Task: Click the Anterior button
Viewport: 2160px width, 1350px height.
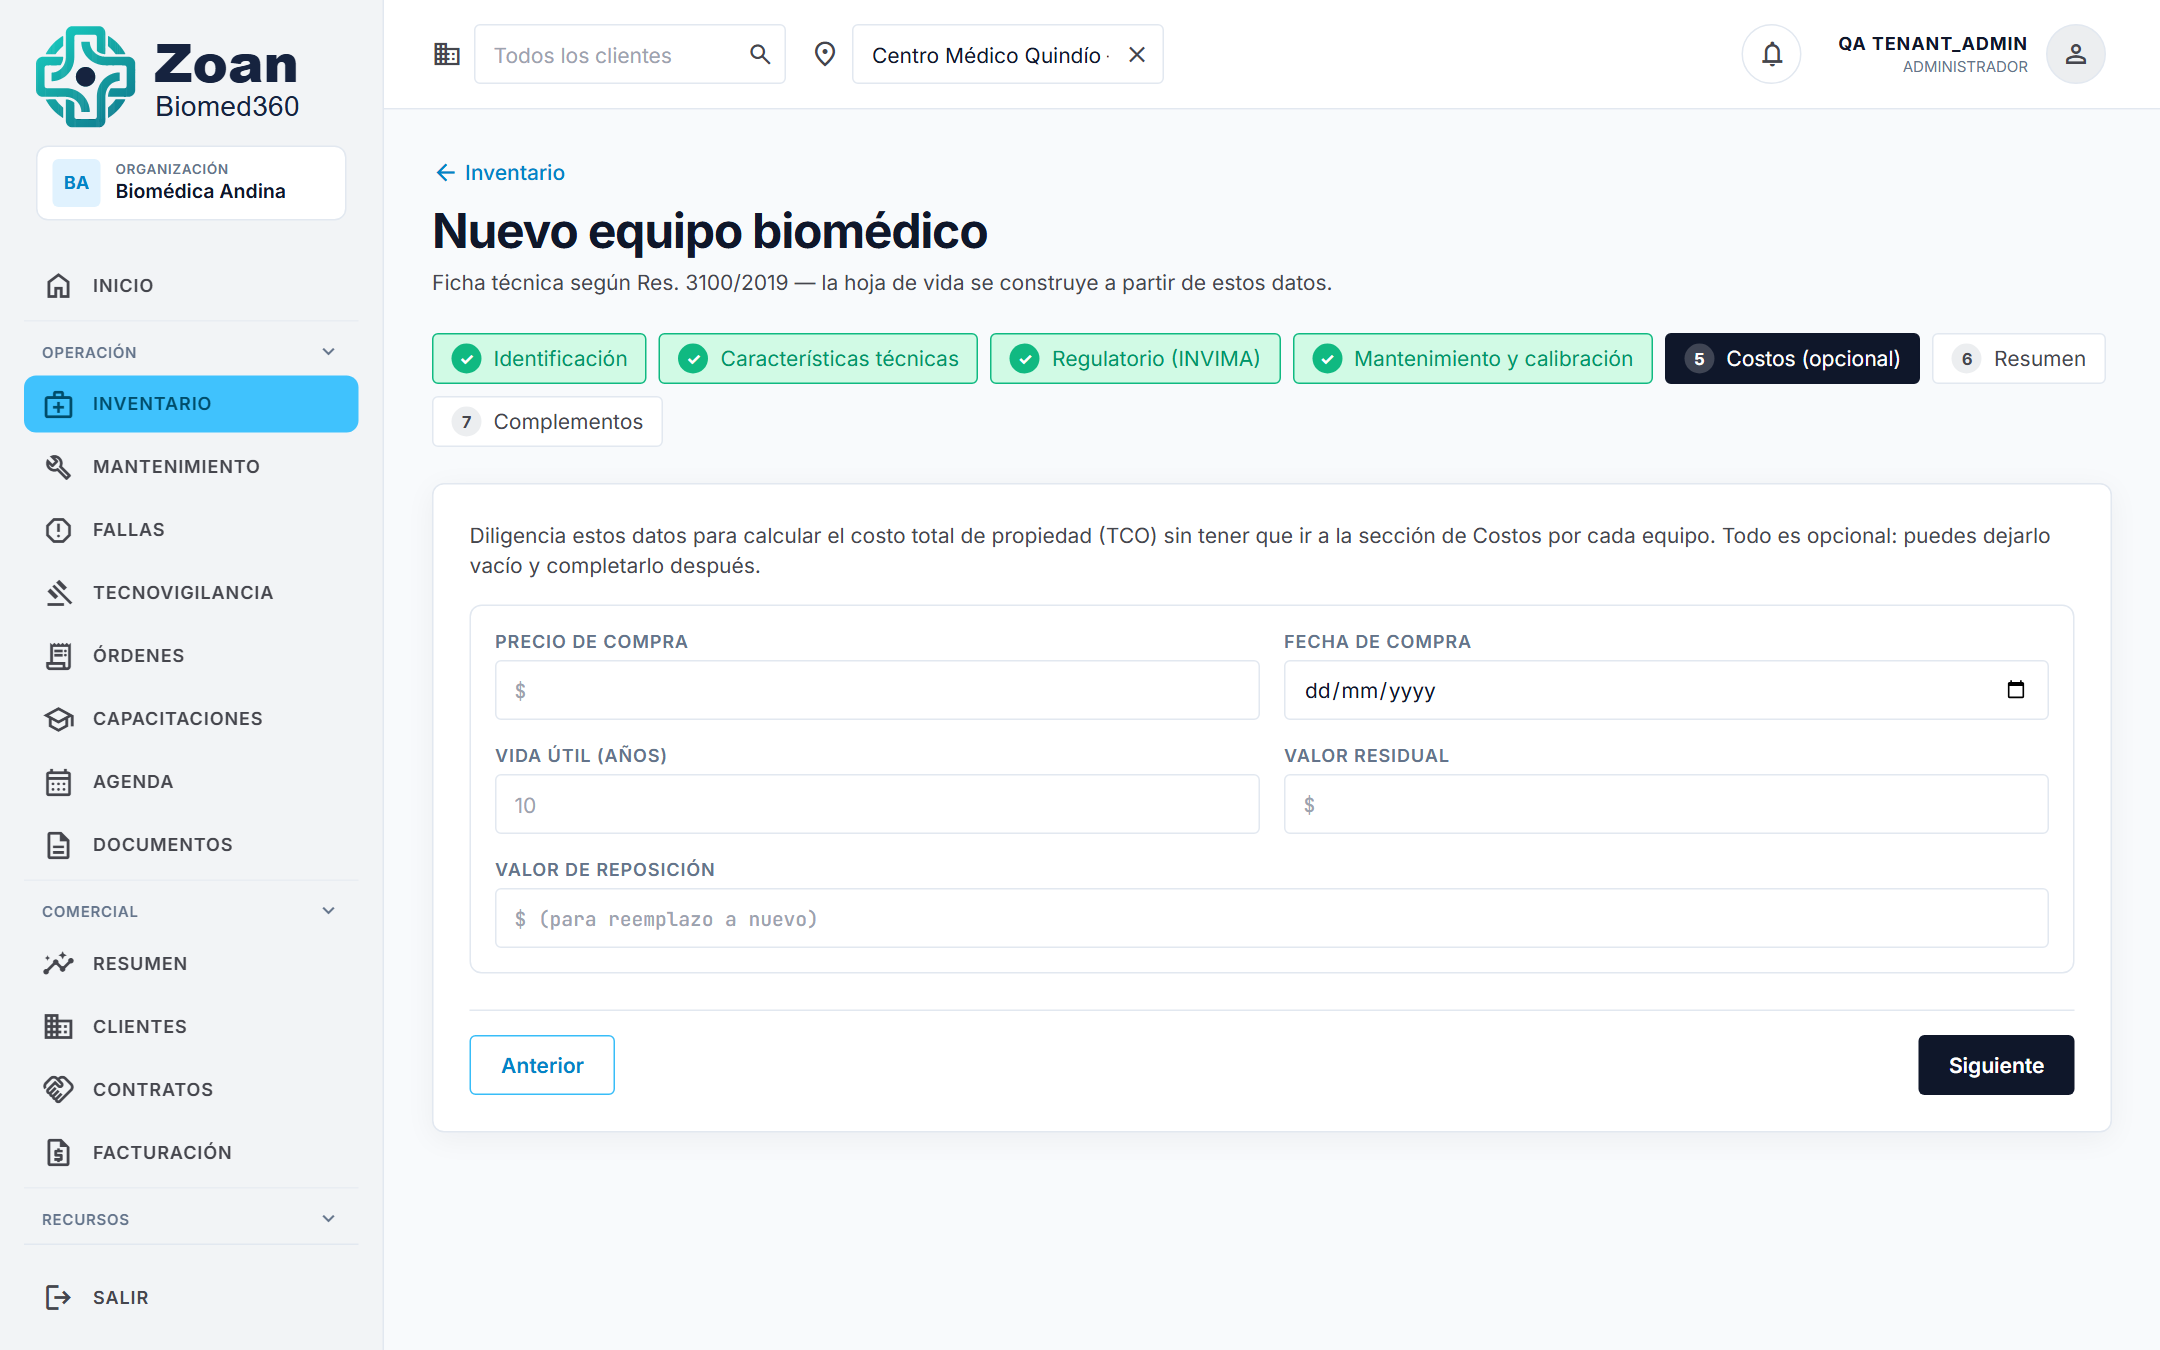Action: tap(542, 1065)
